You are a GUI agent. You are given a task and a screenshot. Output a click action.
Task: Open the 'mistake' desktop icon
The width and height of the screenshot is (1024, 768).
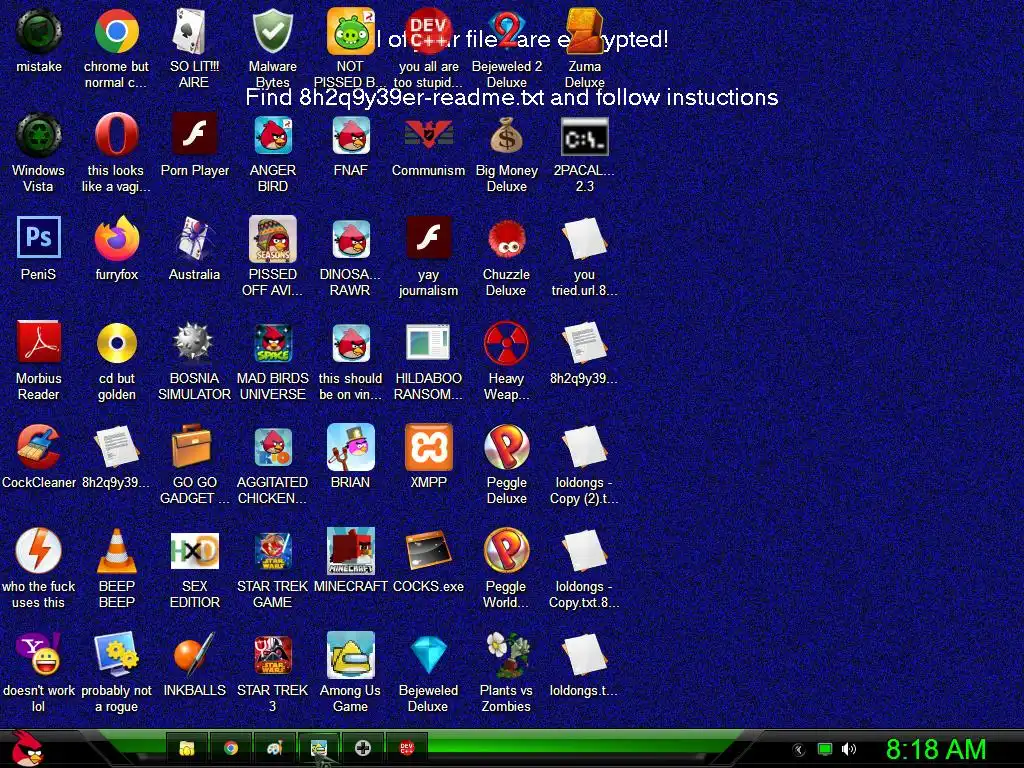pos(39,31)
